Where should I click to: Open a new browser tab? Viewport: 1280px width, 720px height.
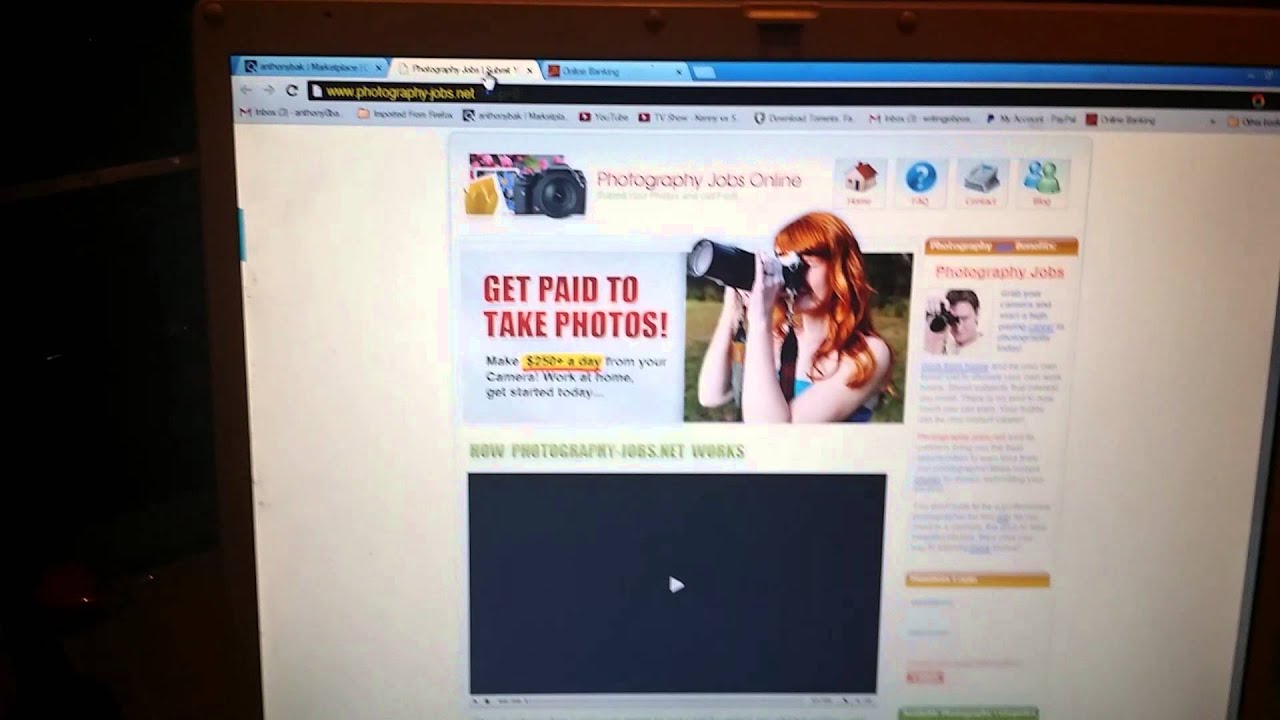[704, 72]
